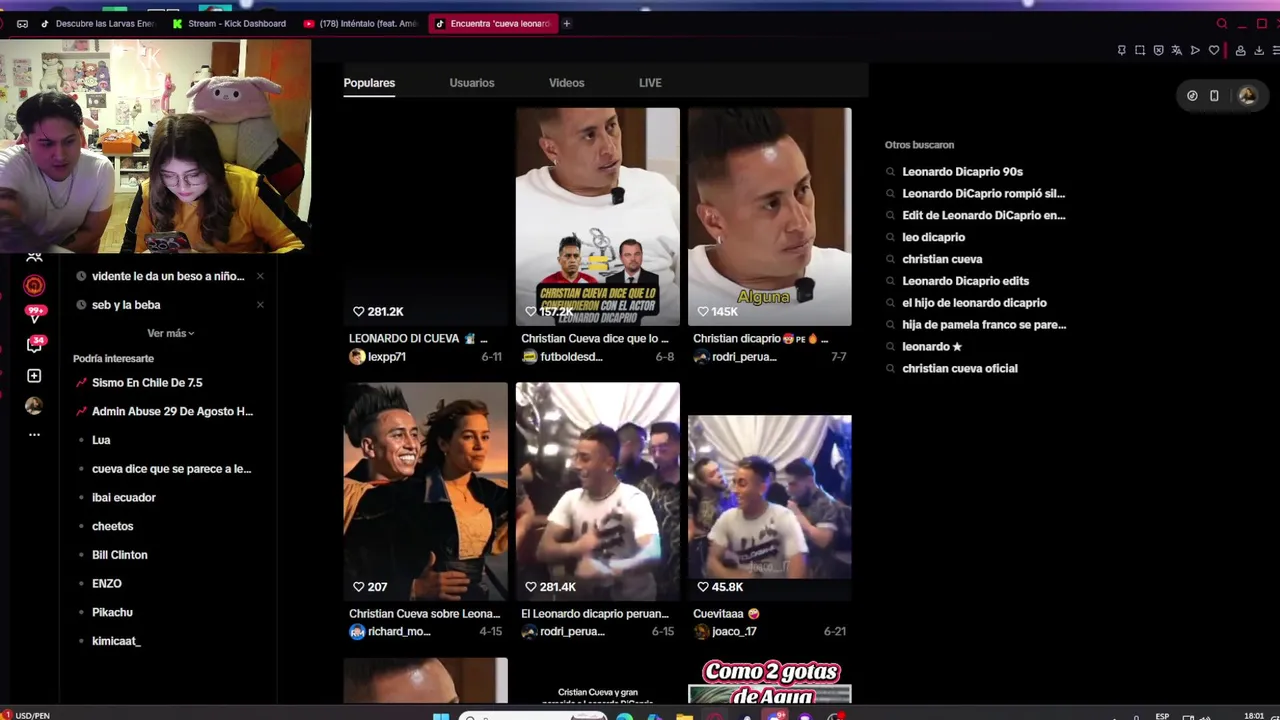Viewport: 1280px width, 720px height.
Task: Switch to 'Descubre las Larvas' browser tab
Action: pos(97,24)
